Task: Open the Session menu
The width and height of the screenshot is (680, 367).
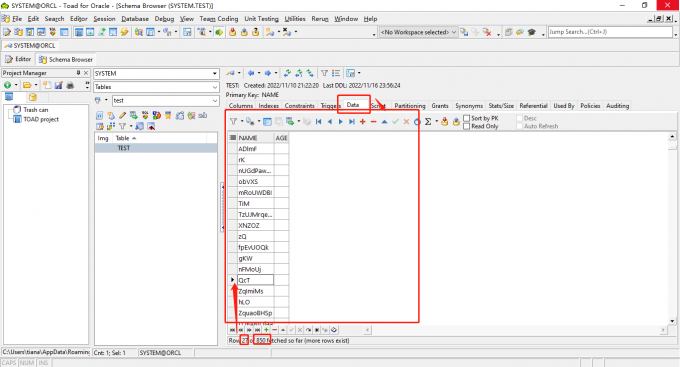Action: pyautogui.click(x=105, y=19)
